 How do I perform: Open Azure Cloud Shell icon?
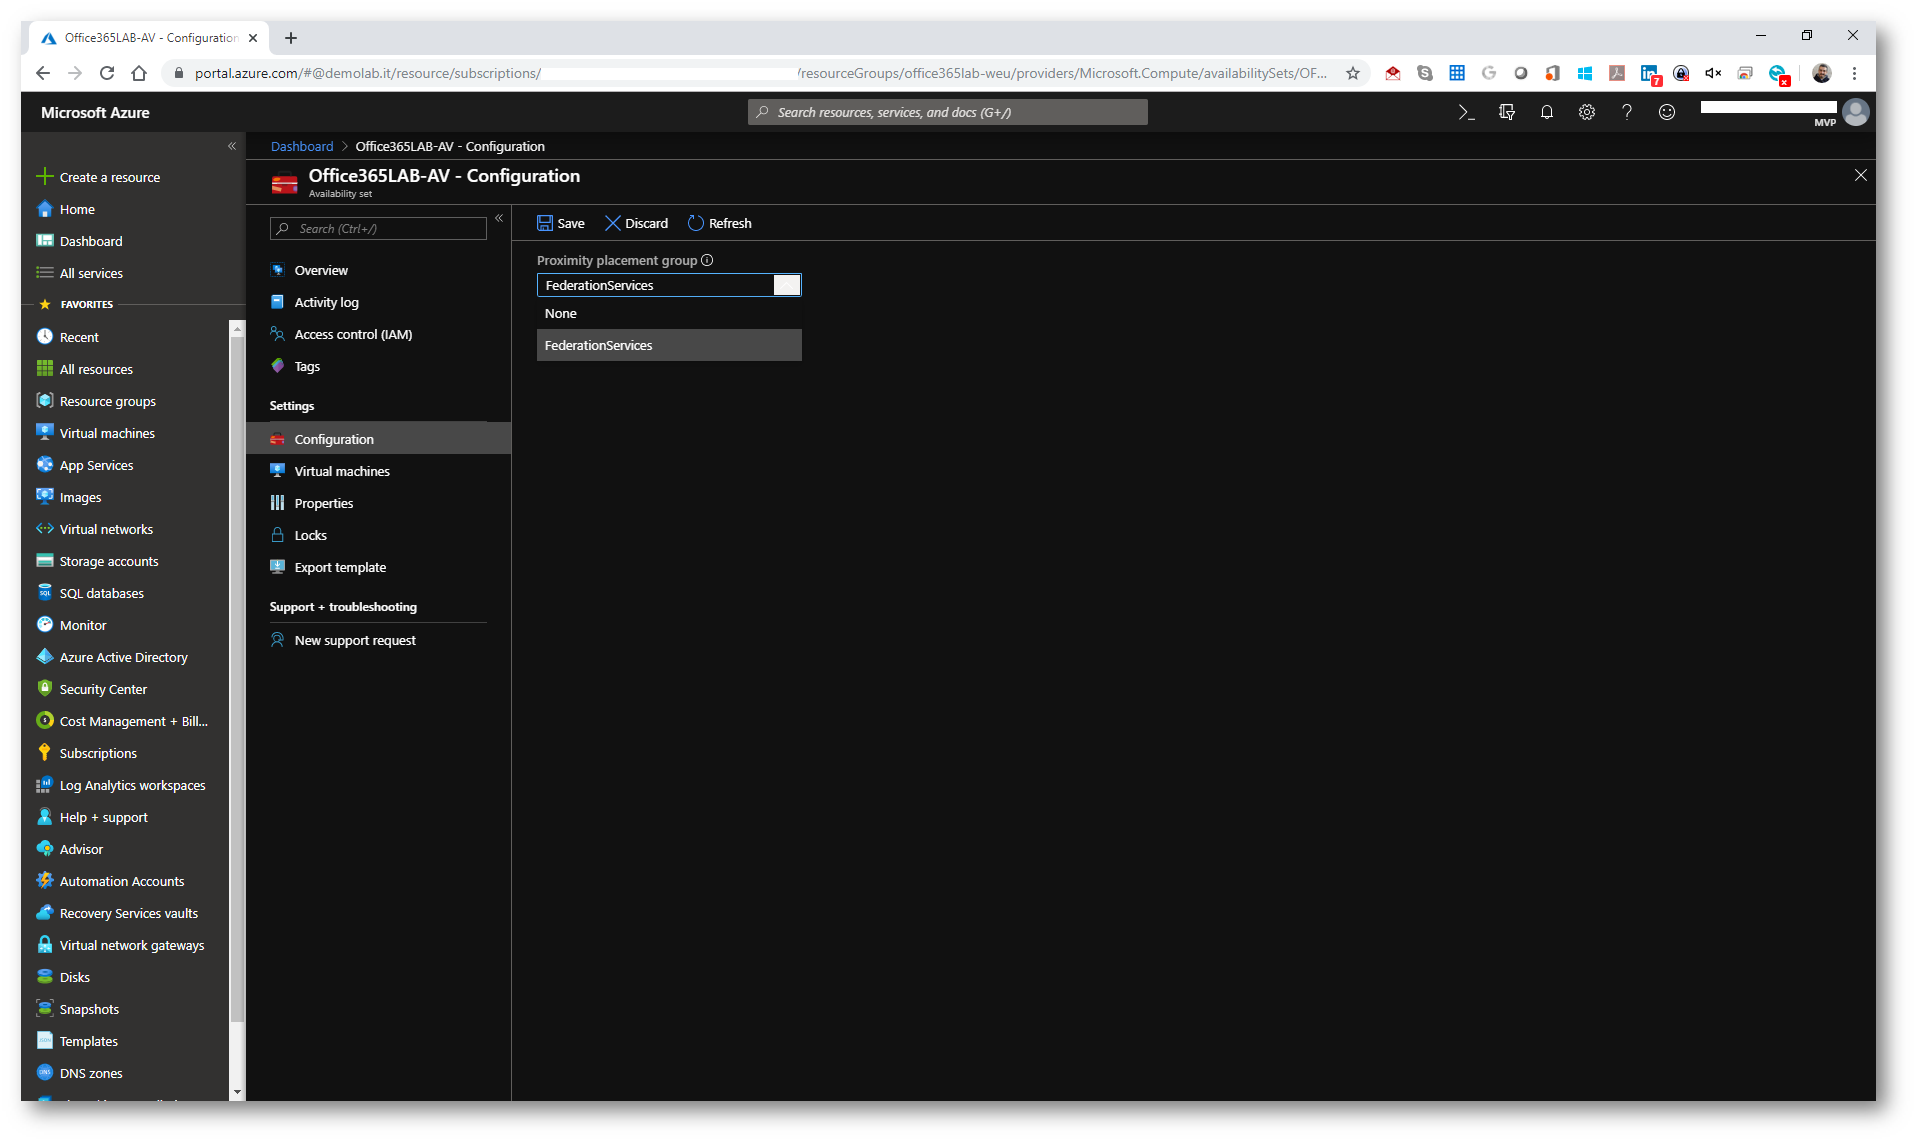(1466, 113)
